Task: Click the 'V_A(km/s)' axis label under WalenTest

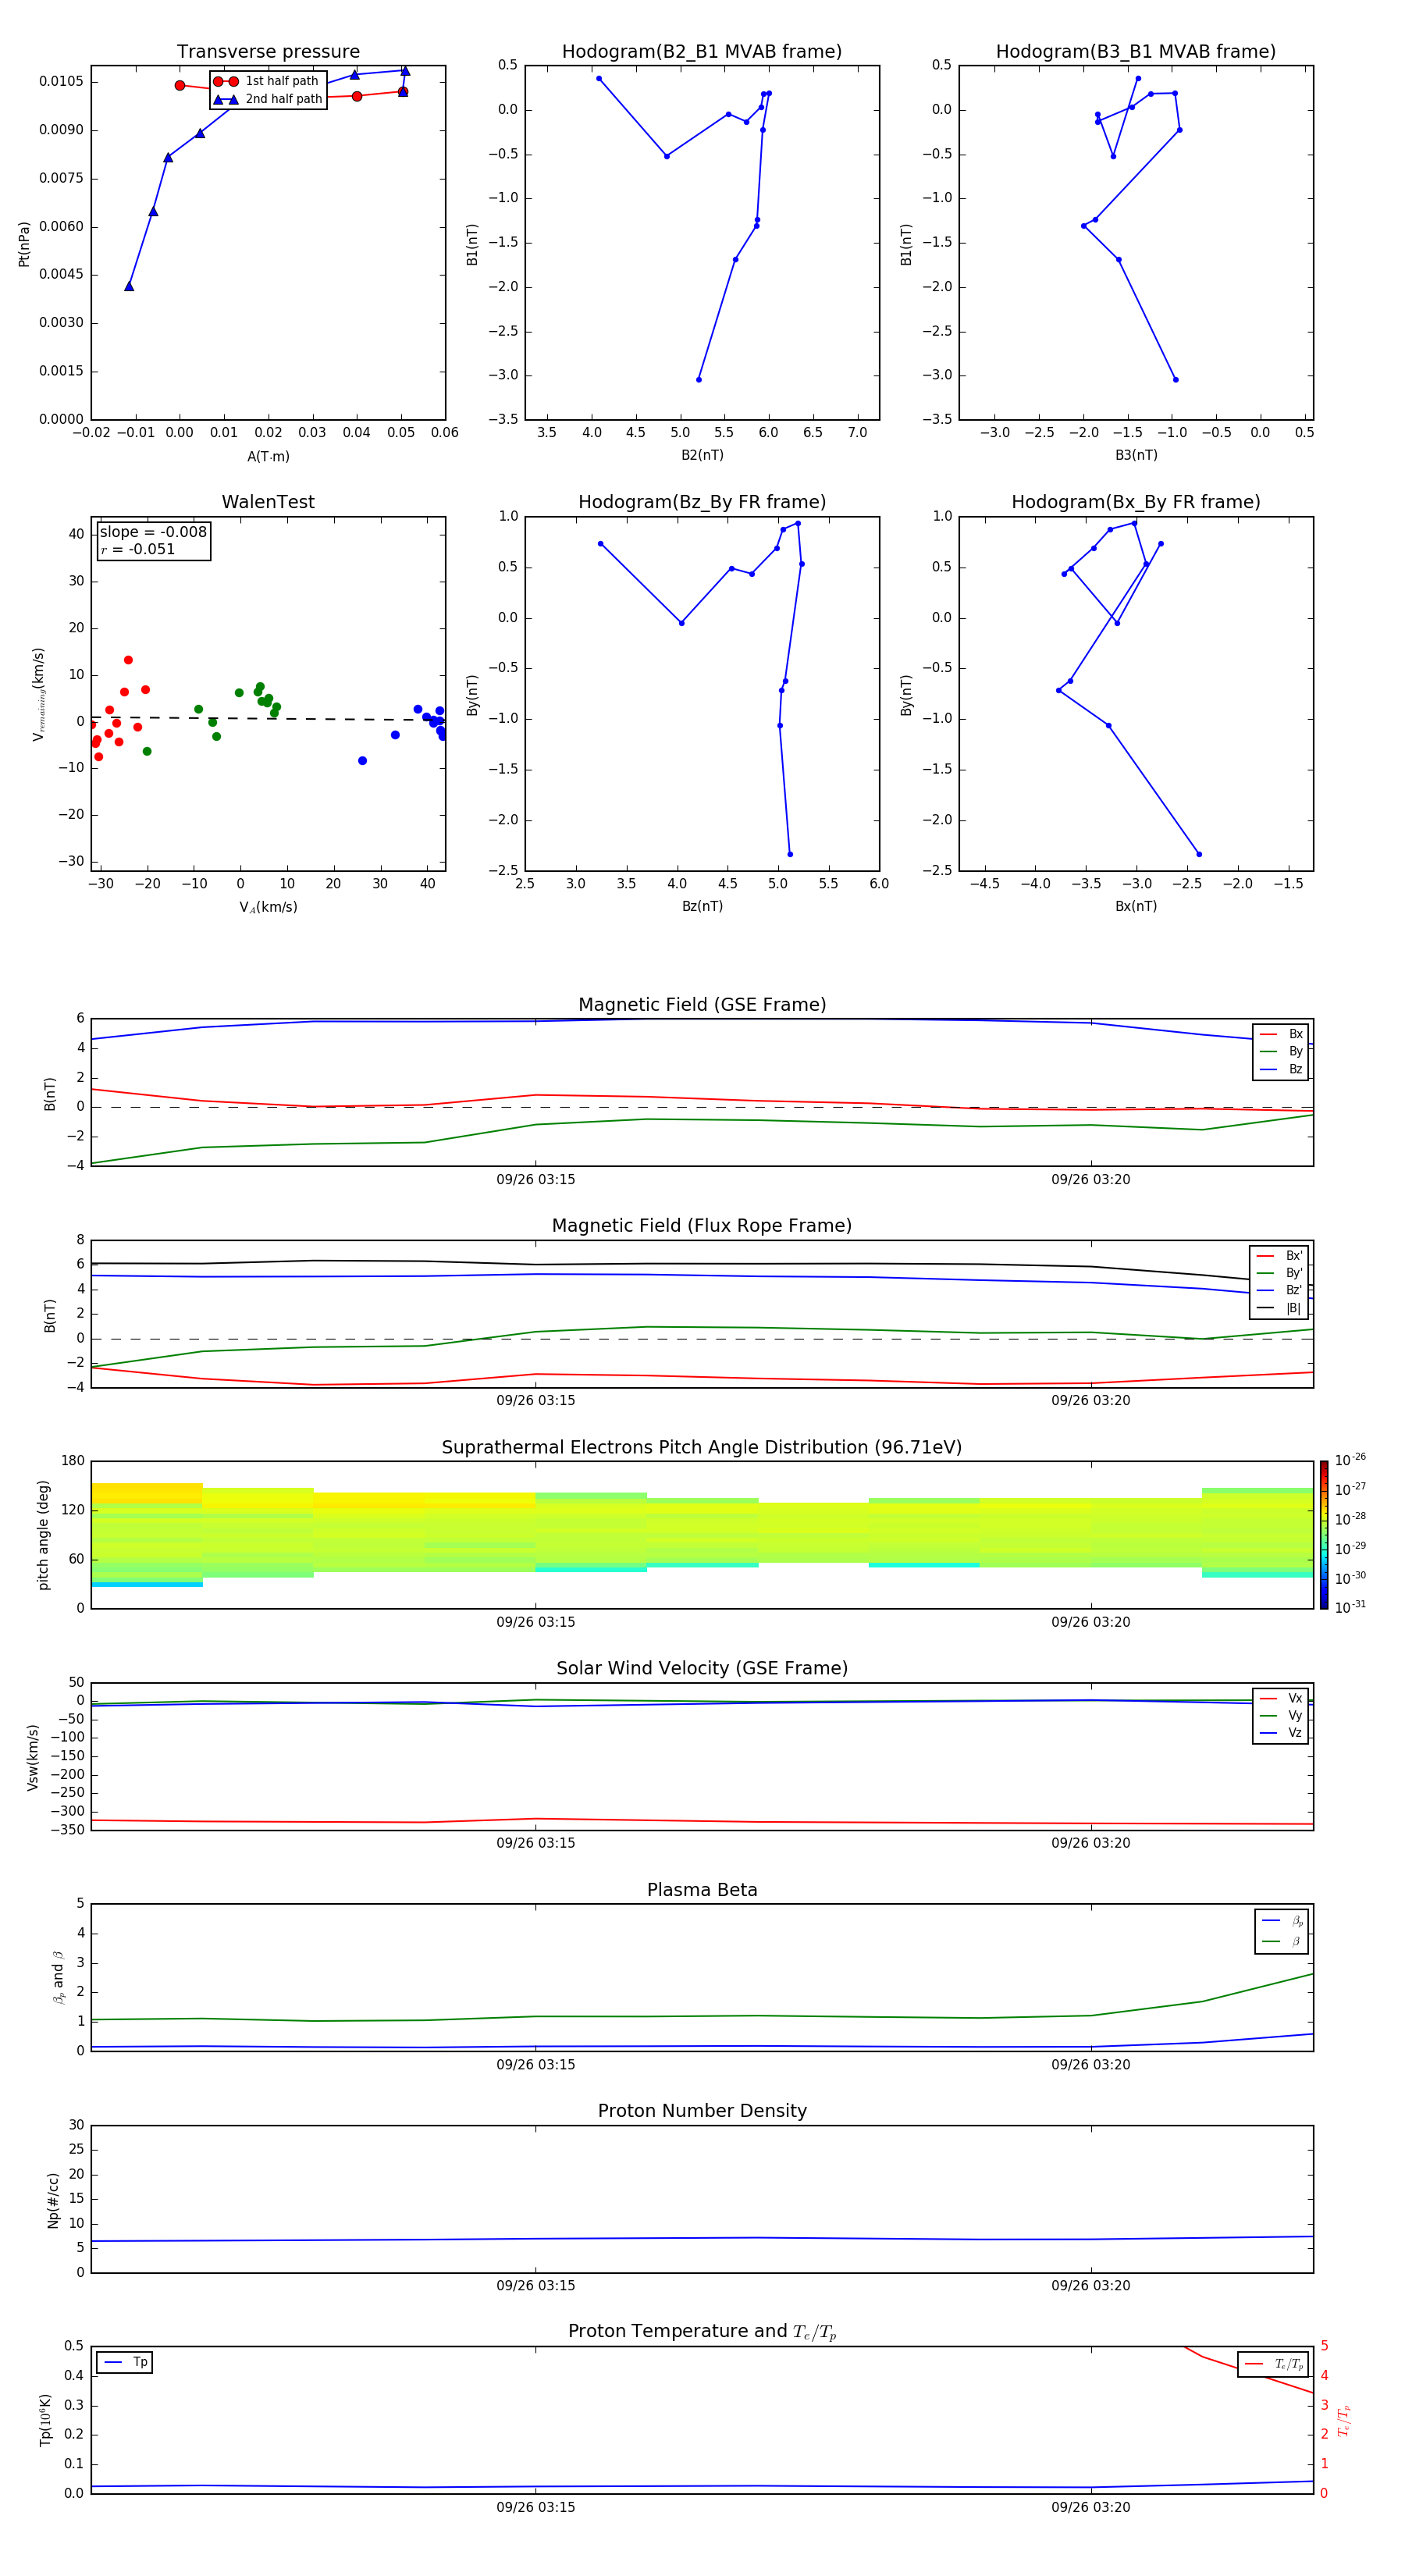Action: tap(268, 907)
